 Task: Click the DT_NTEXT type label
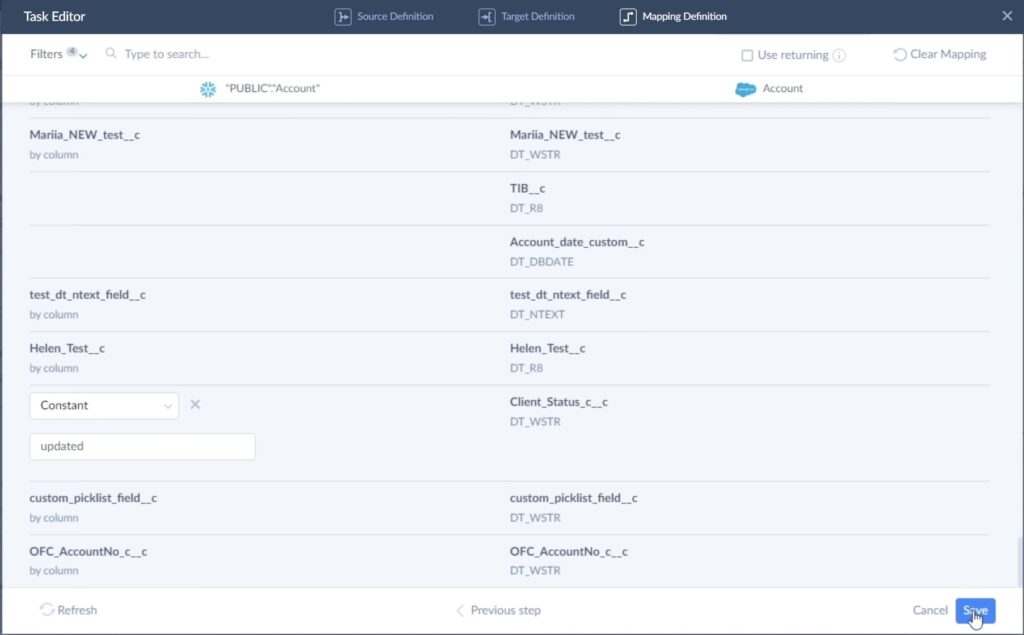tap(537, 314)
